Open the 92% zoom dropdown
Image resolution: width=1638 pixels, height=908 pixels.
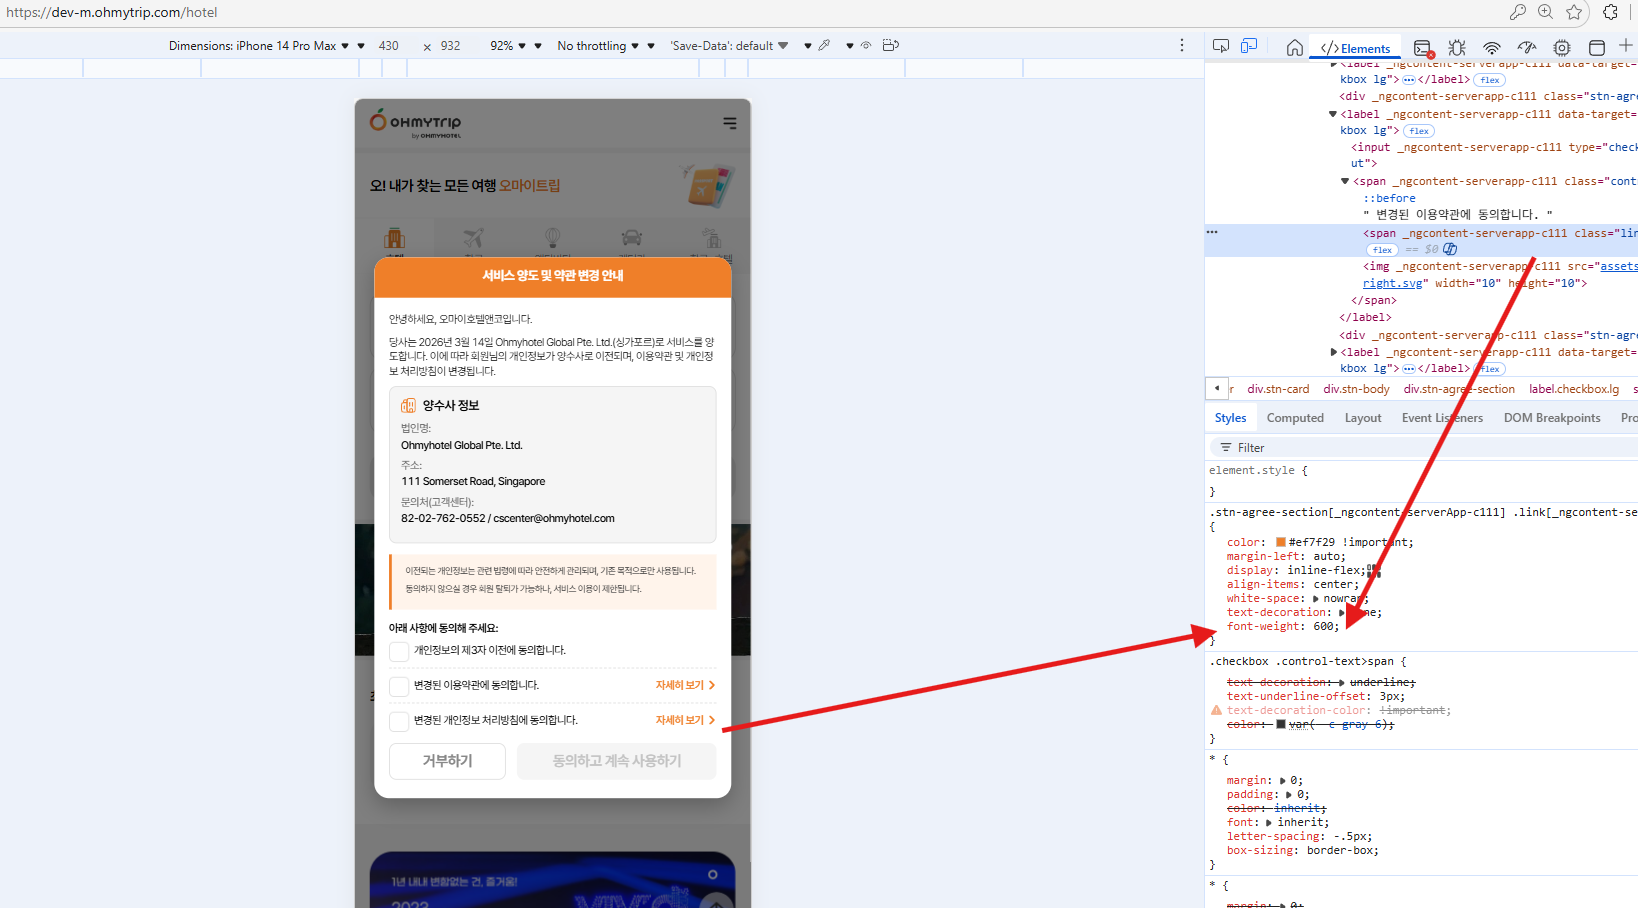click(508, 46)
